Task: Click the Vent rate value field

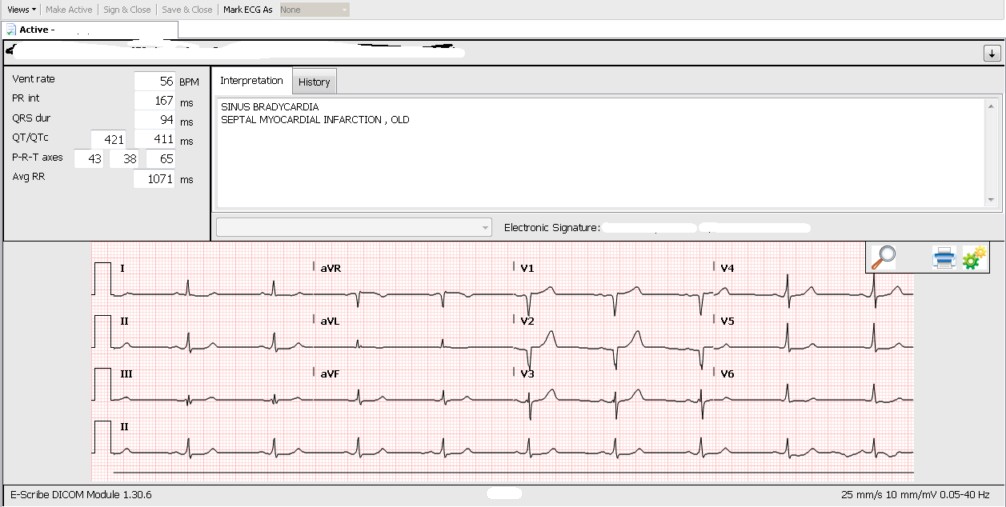Action: (x=154, y=81)
